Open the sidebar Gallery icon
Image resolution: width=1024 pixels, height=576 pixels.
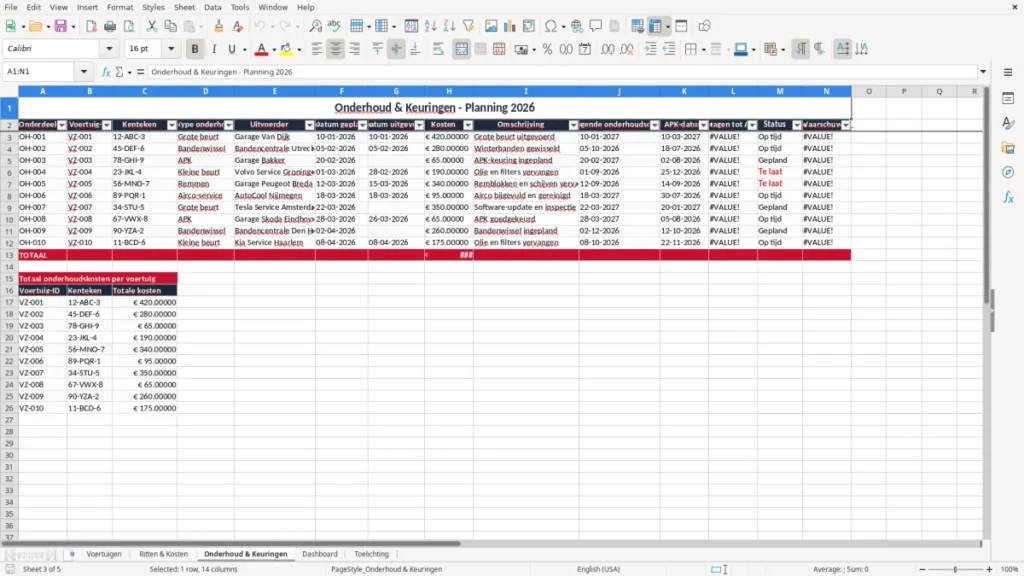[x=1008, y=148]
